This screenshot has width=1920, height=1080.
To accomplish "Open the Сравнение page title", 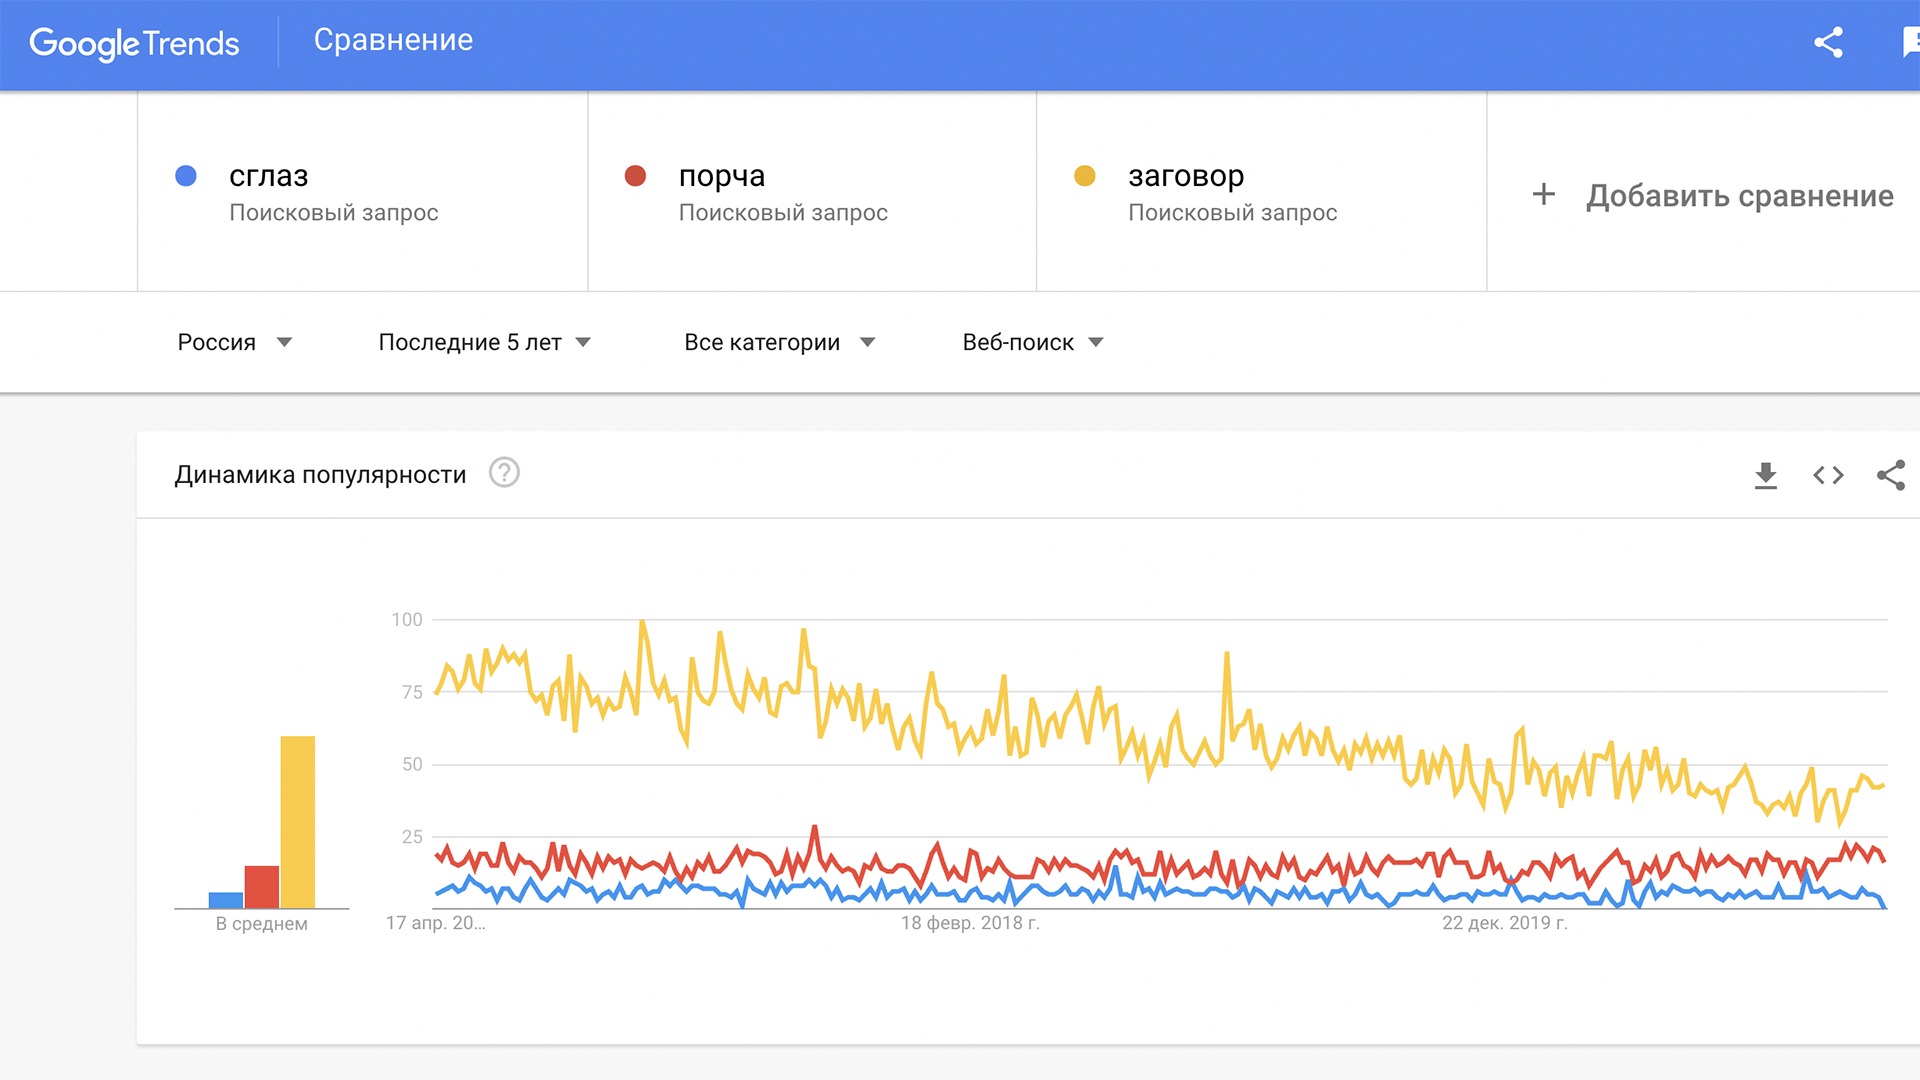I will tap(393, 40).
